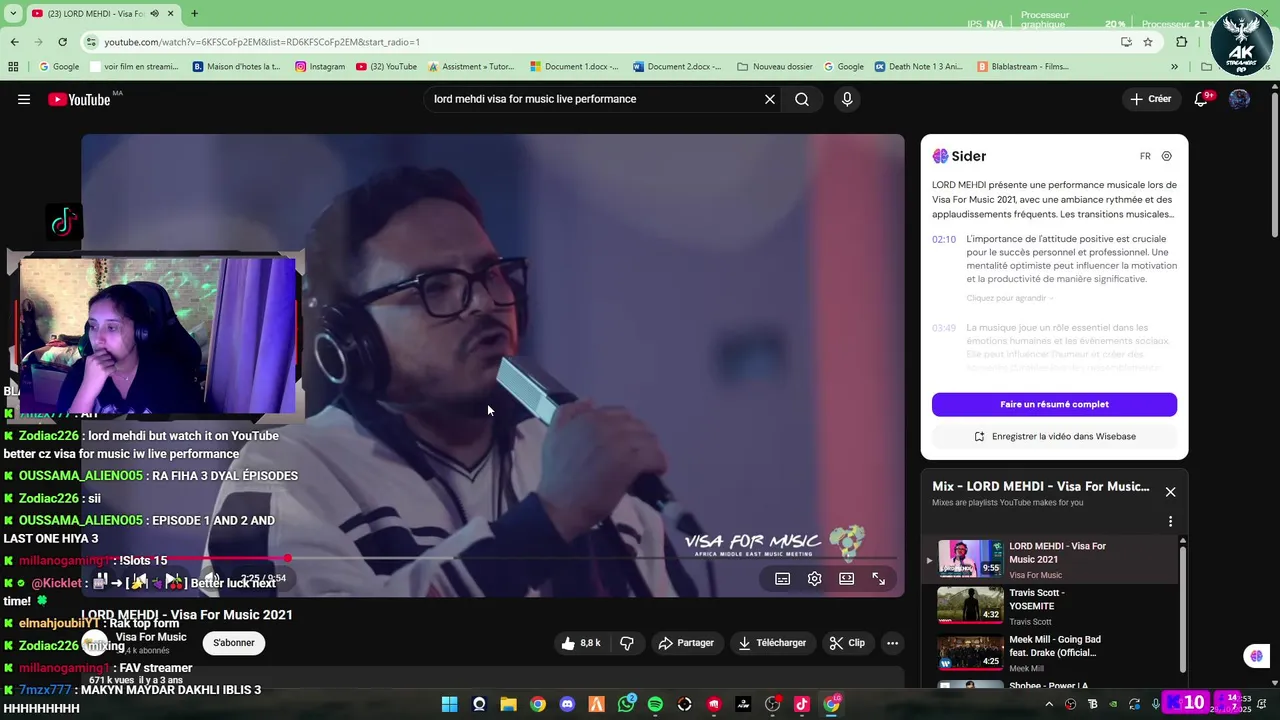The height and width of the screenshot is (720, 1280).
Task: Open the Blablastream - Films bookmark
Action: [1023, 67]
